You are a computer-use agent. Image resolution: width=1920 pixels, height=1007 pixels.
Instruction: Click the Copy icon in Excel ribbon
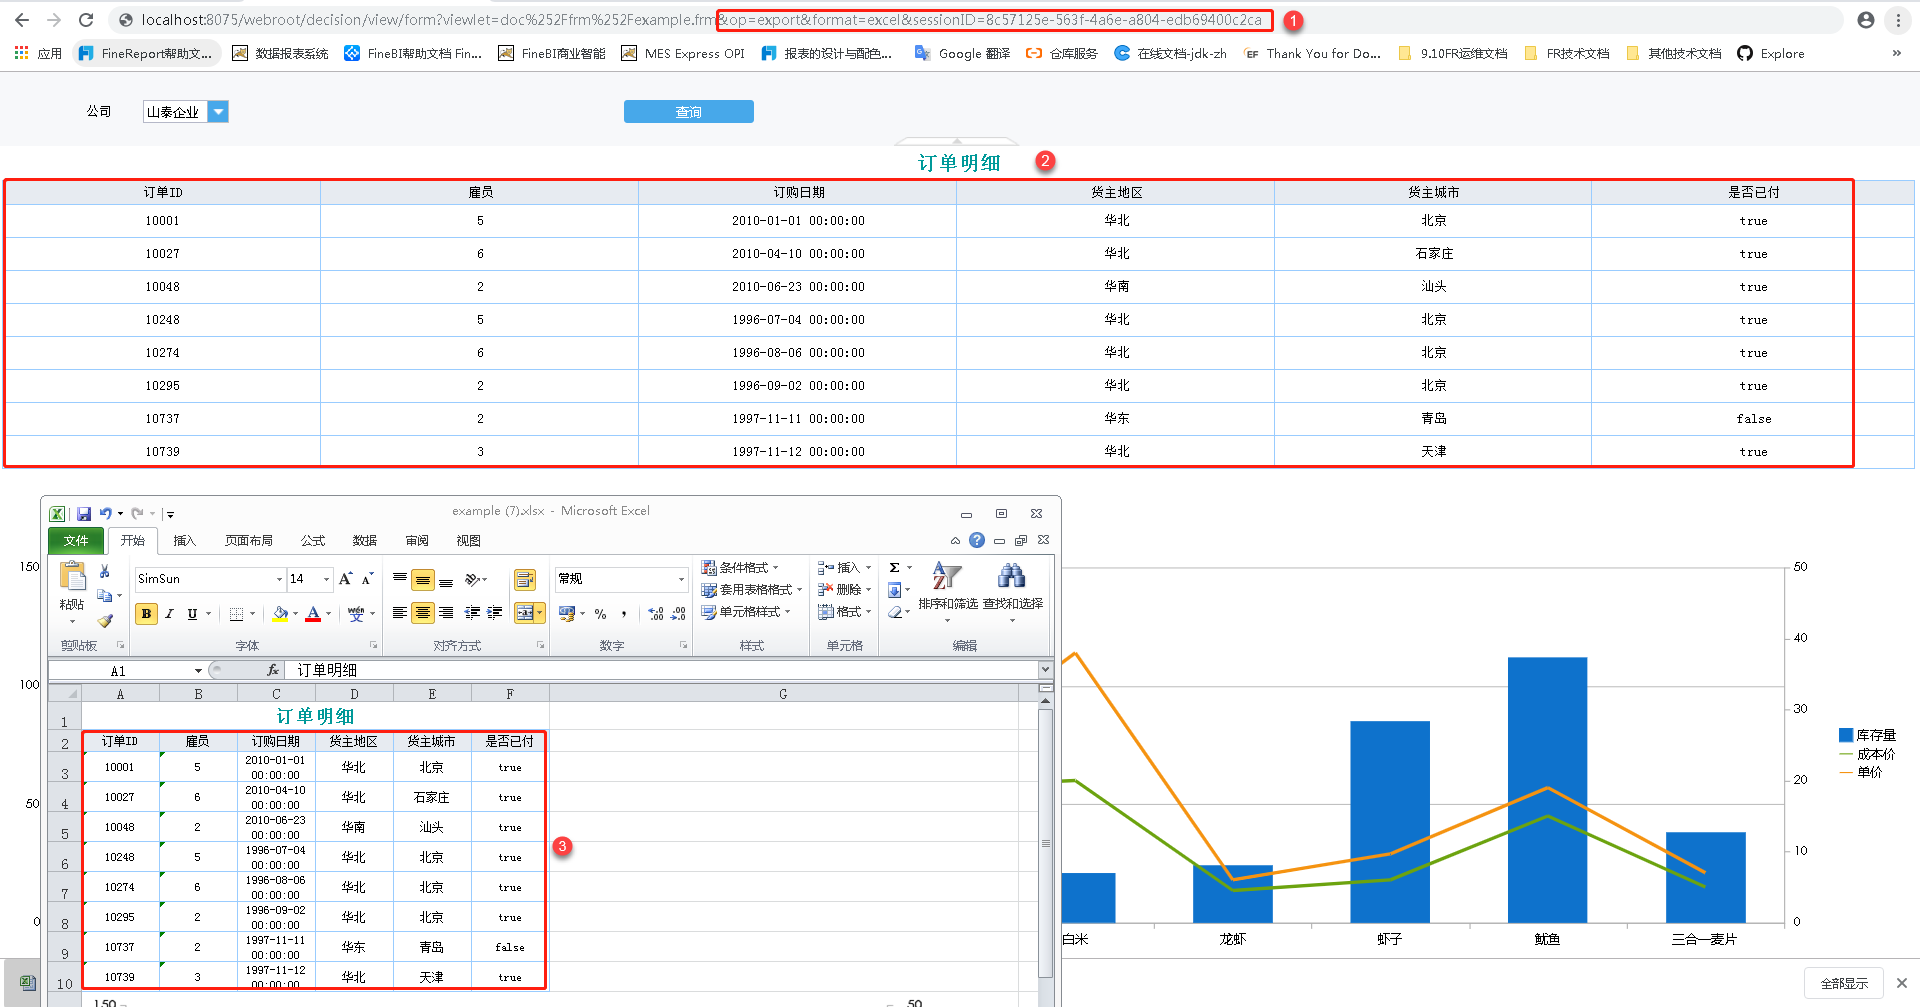(x=105, y=595)
